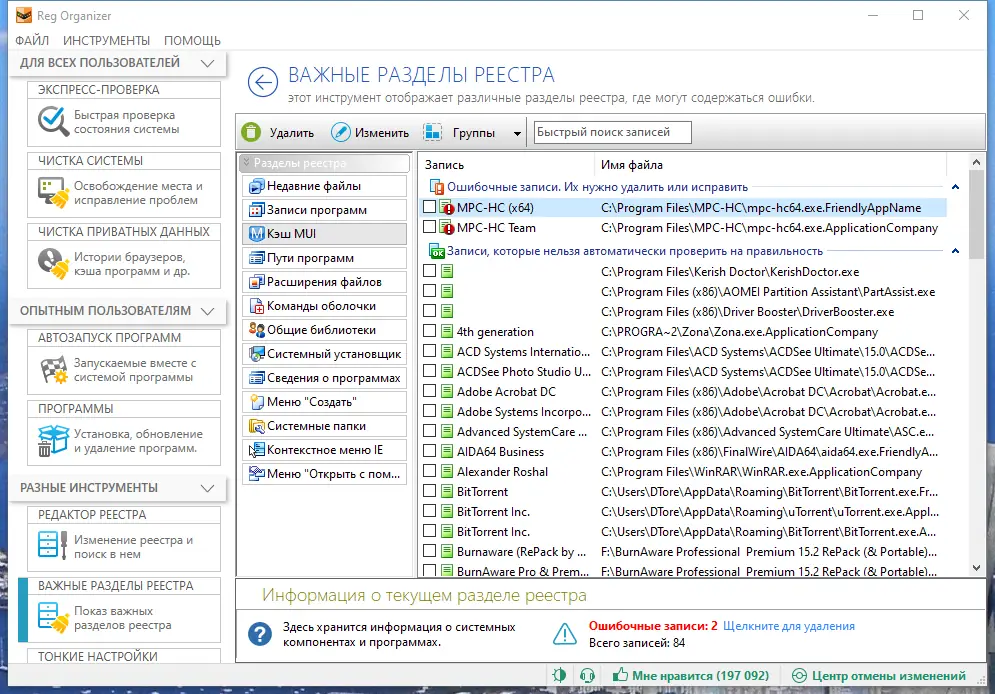Open the Освобождение места cleanup icon
Image resolution: width=995 pixels, height=694 pixels.
coord(53,192)
